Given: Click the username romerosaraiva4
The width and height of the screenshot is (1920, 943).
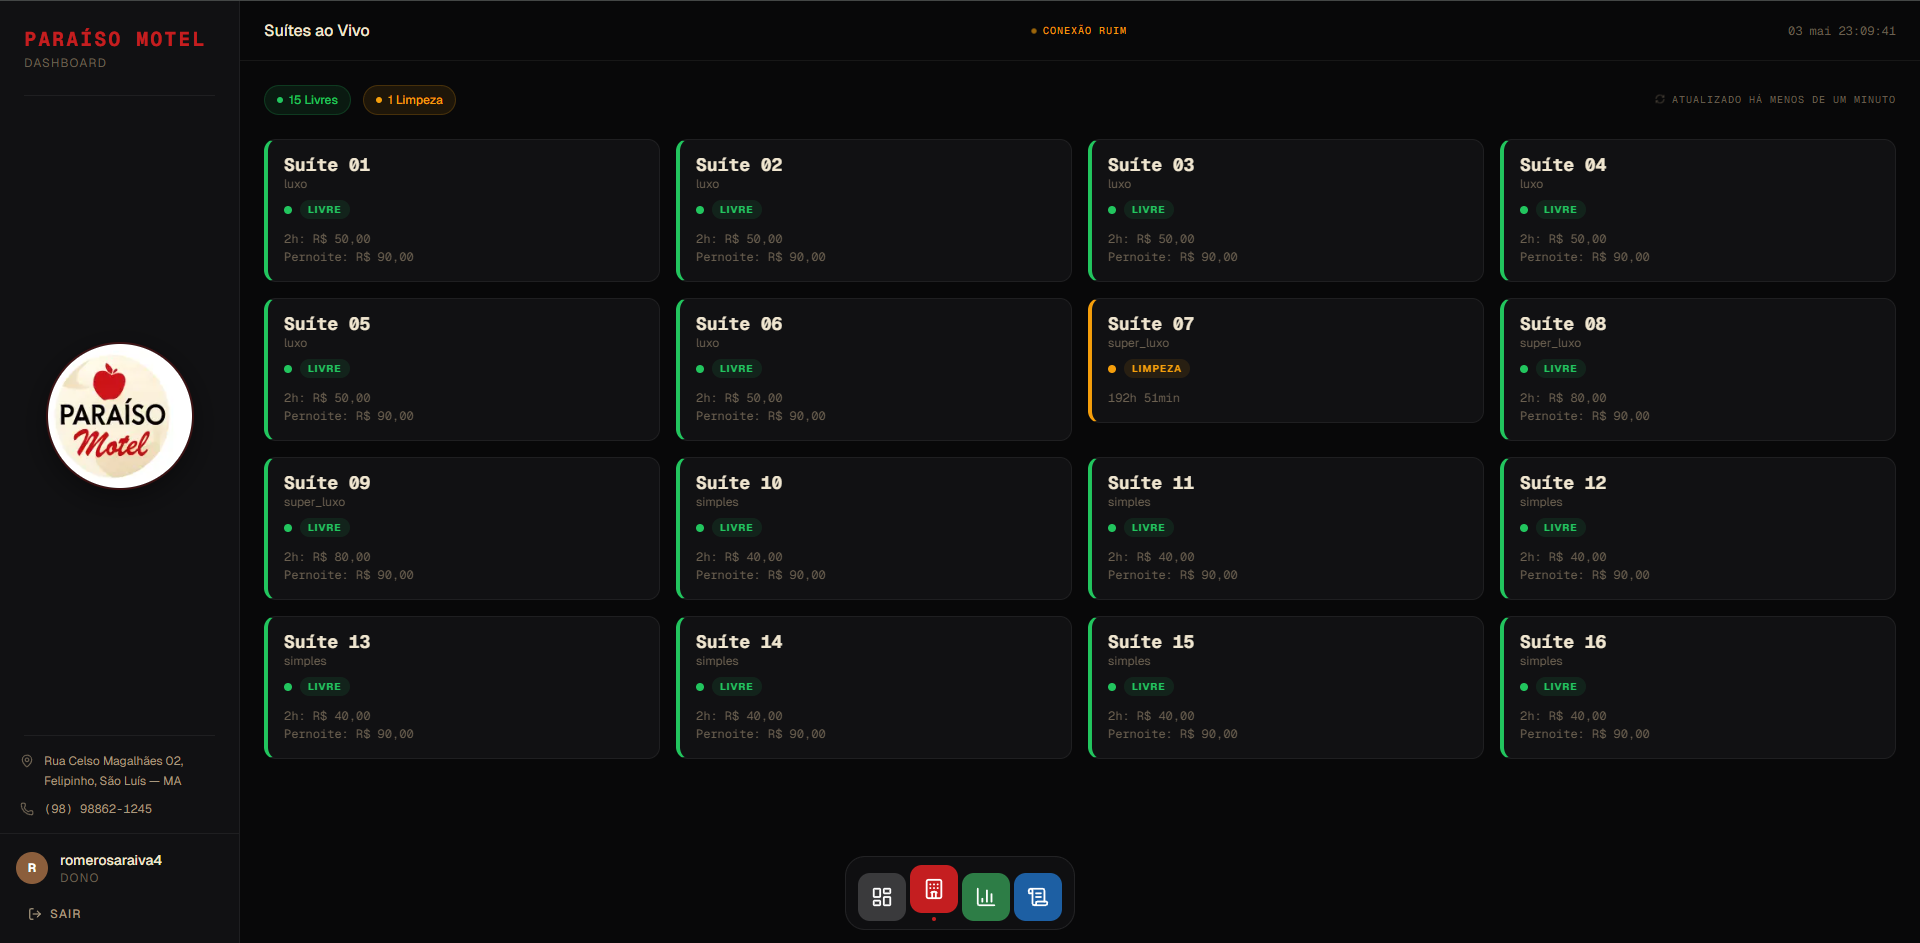Looking at the screenshot, I should [111, 860].
